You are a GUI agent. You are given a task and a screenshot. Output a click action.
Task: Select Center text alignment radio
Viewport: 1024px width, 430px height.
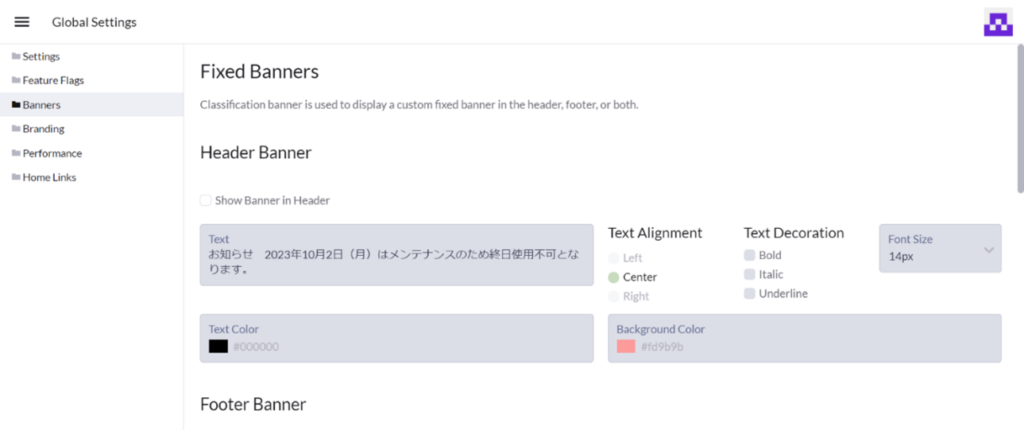click(613, 277)
